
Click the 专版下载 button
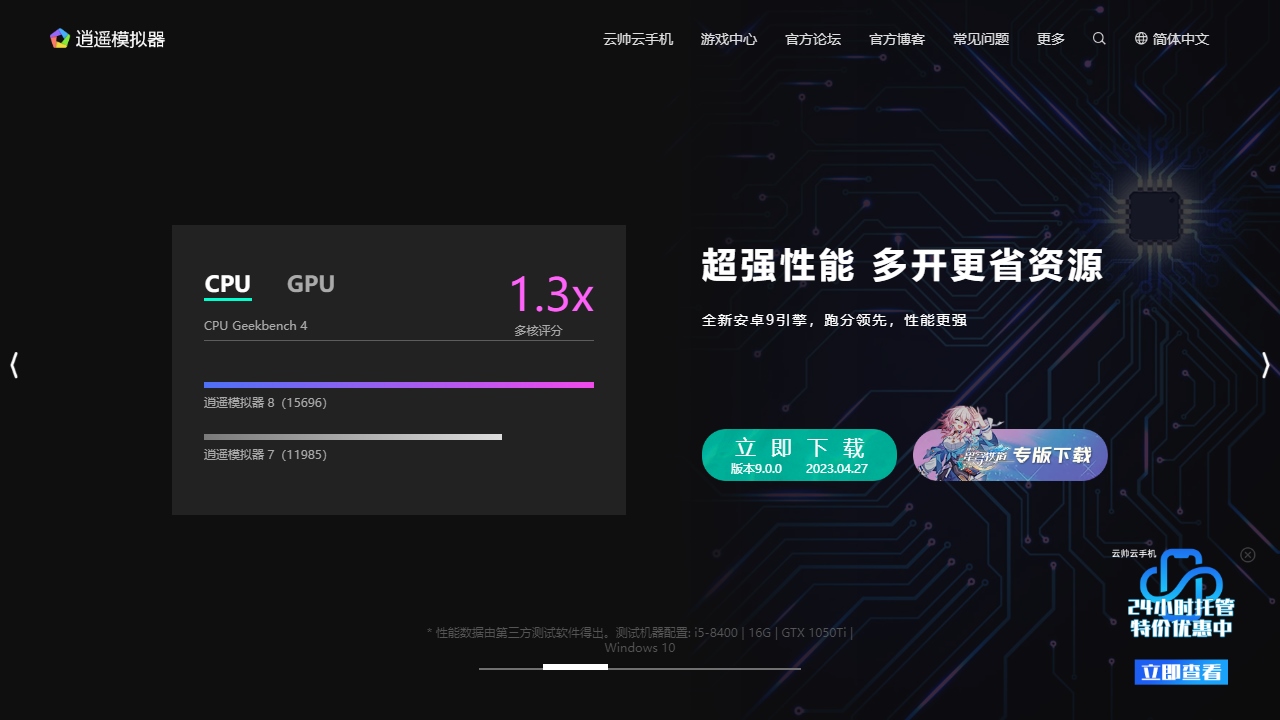[1010, 455]
